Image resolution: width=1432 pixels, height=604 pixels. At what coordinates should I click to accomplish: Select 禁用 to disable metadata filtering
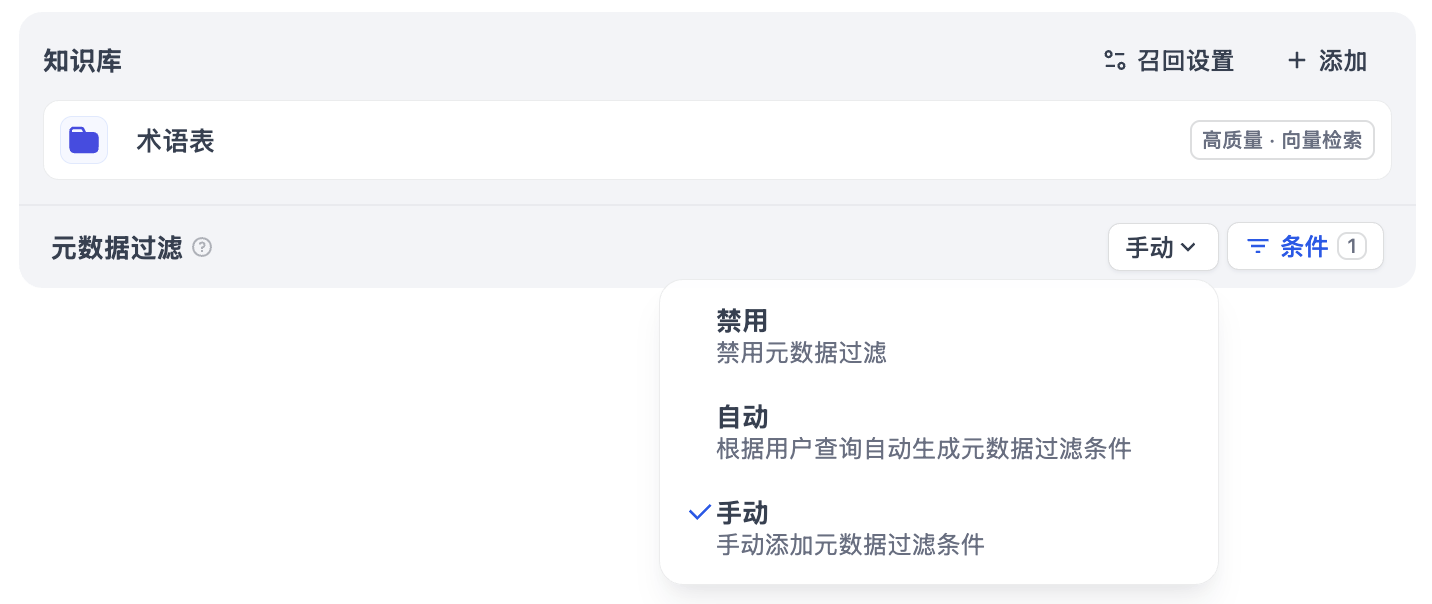[742, 321]
